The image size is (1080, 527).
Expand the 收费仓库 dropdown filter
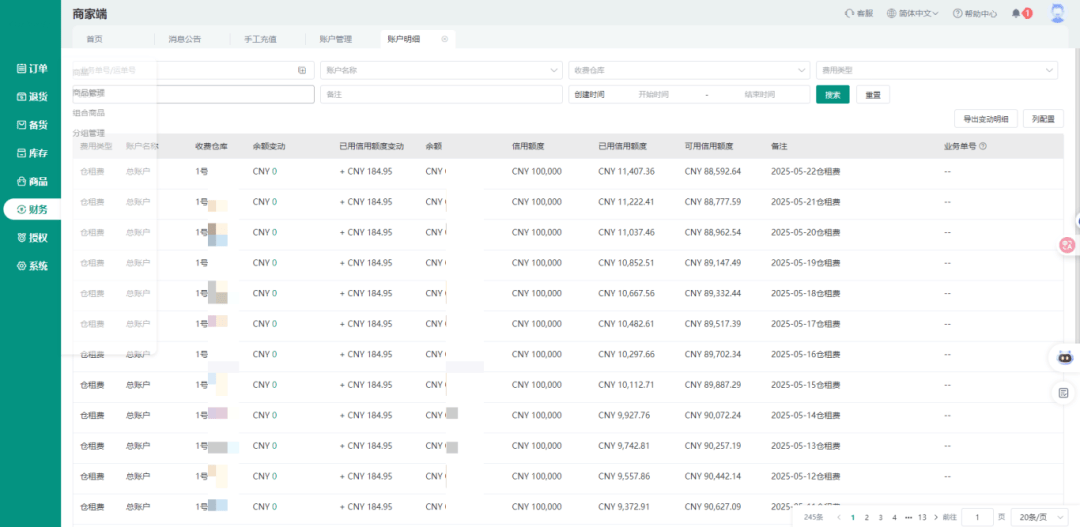pyautogui.click(x=689, y=70)
